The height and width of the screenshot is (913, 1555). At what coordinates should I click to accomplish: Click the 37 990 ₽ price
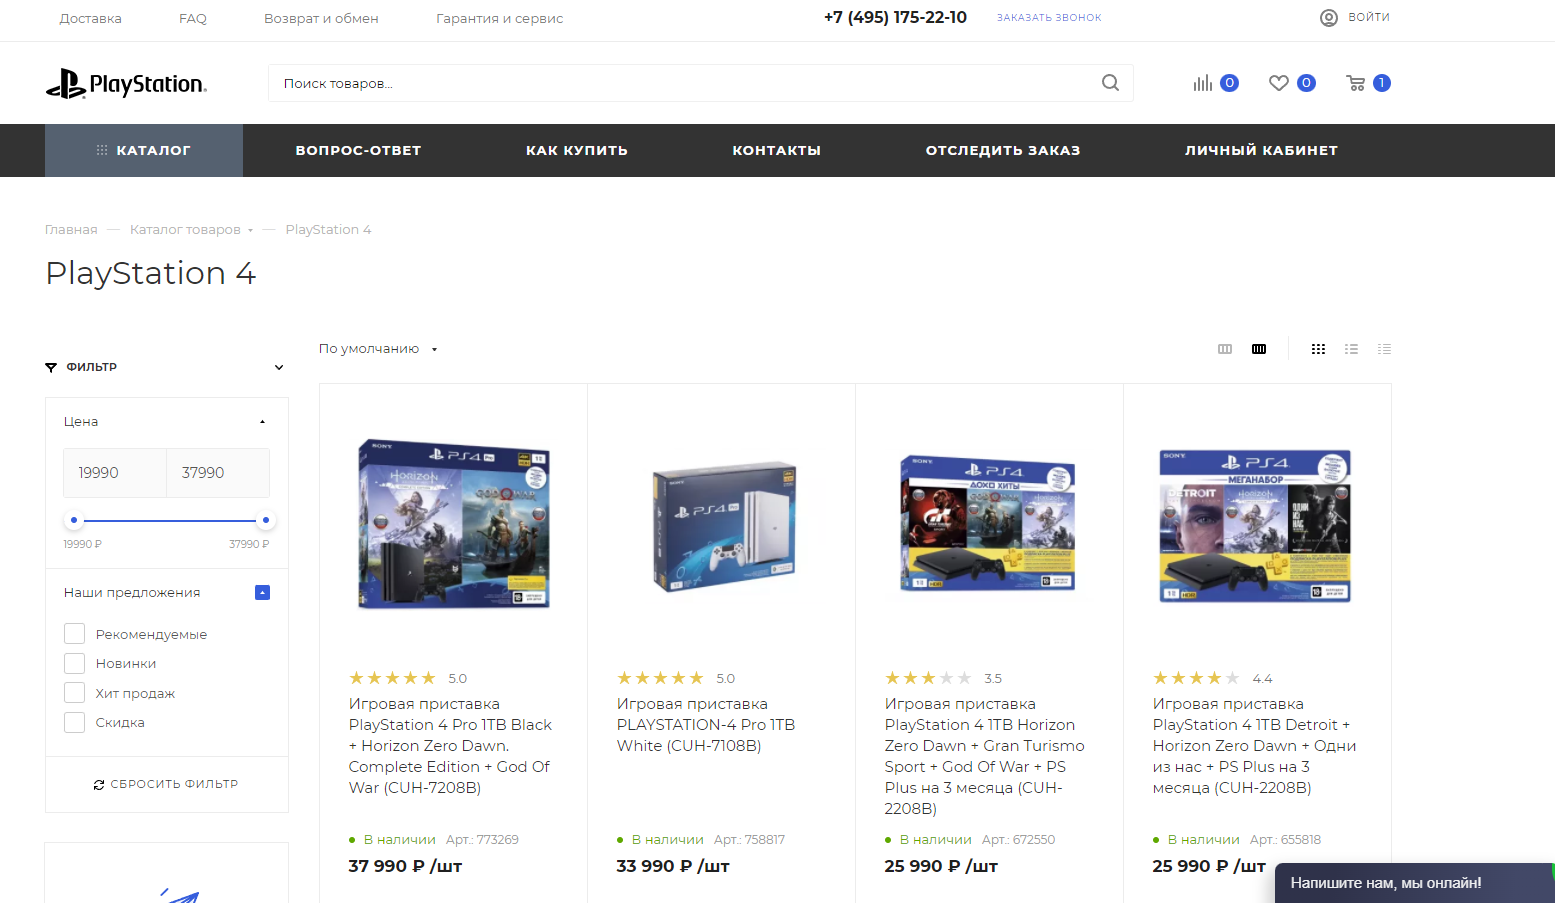point(405,866)
